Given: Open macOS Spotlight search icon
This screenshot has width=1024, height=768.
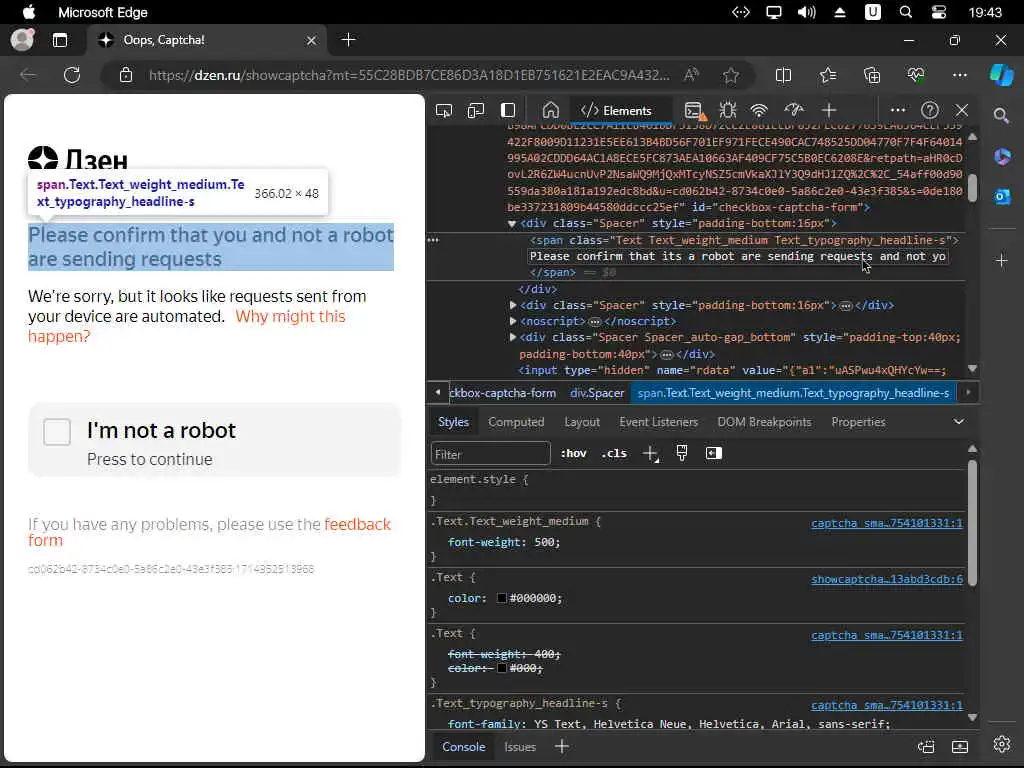Looking at the screenshot, I should click(x=905, y=12).
